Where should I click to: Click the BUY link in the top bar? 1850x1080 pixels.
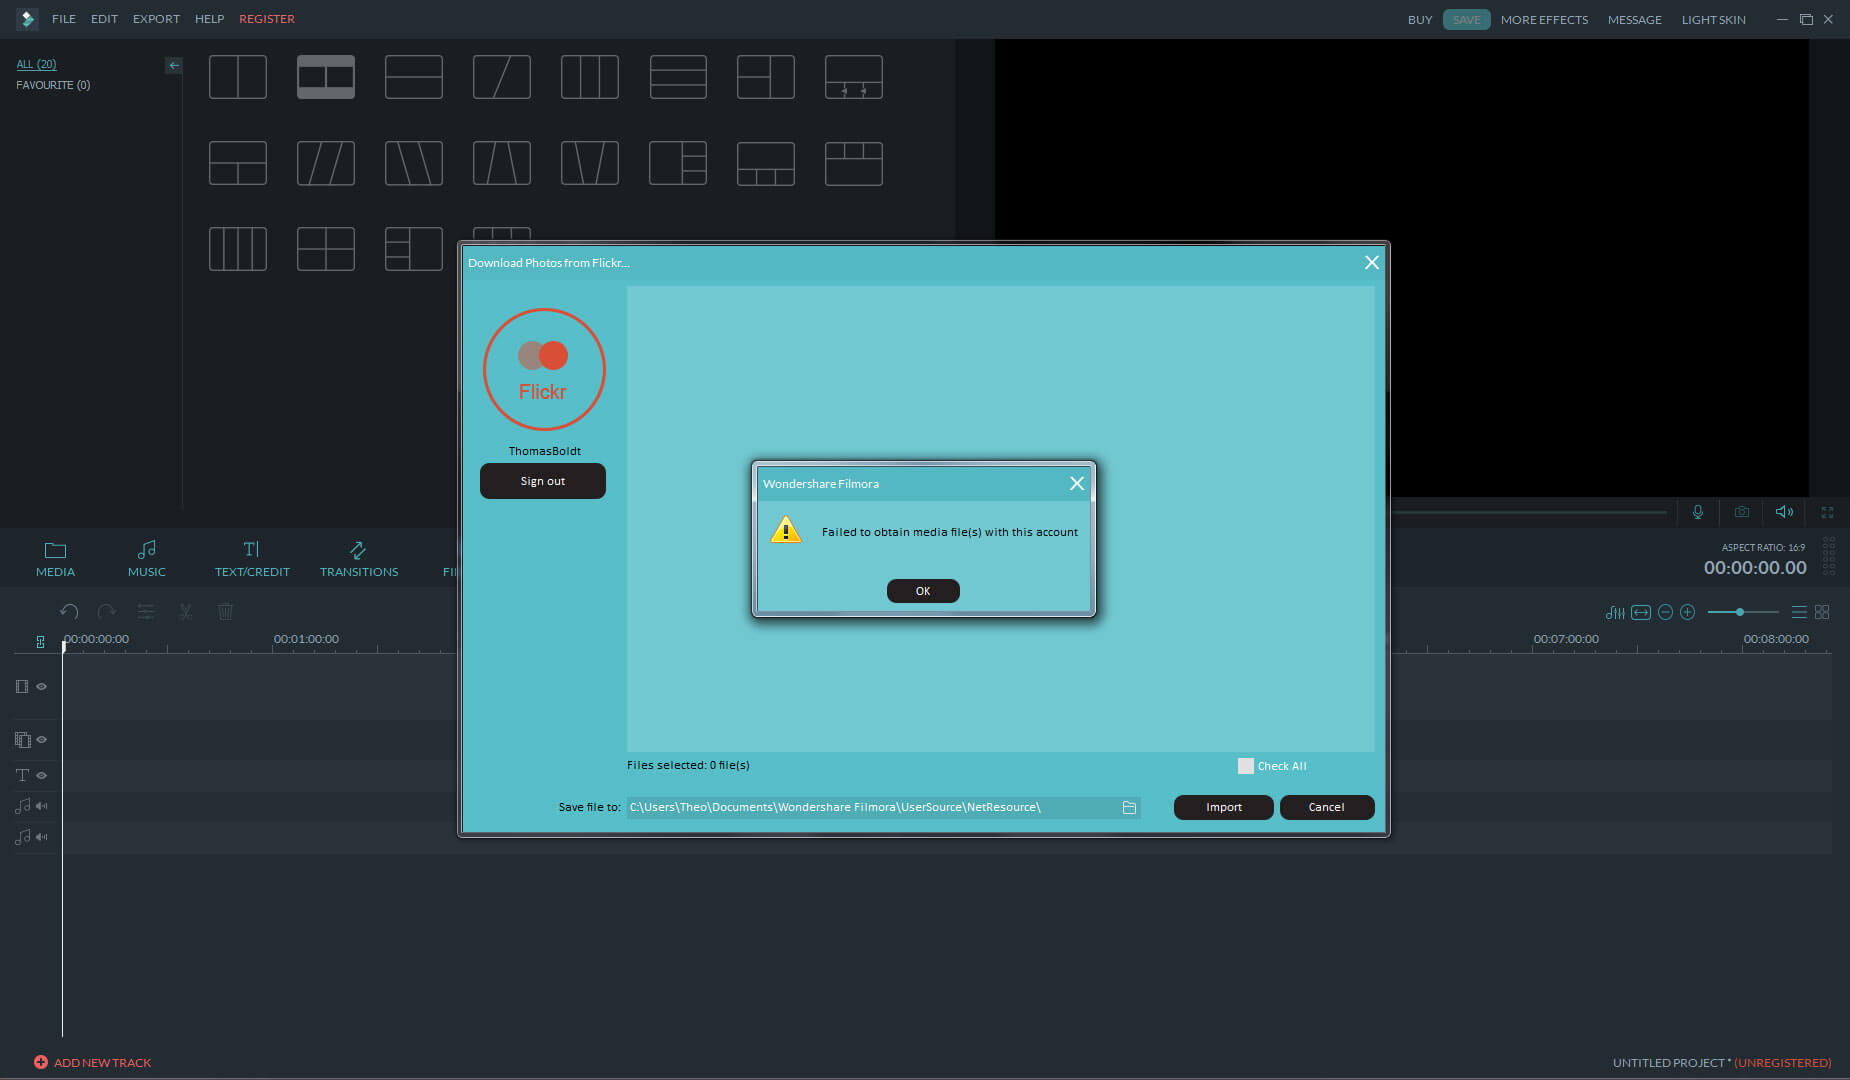tap(1420, 20)
